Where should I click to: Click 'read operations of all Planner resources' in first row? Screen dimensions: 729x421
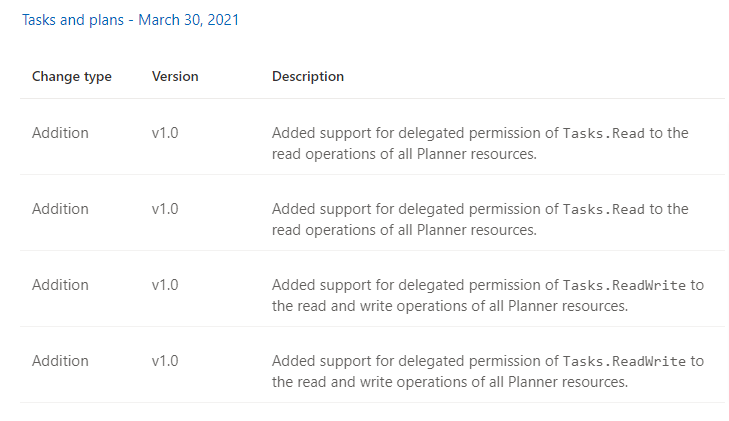[404, 154]
